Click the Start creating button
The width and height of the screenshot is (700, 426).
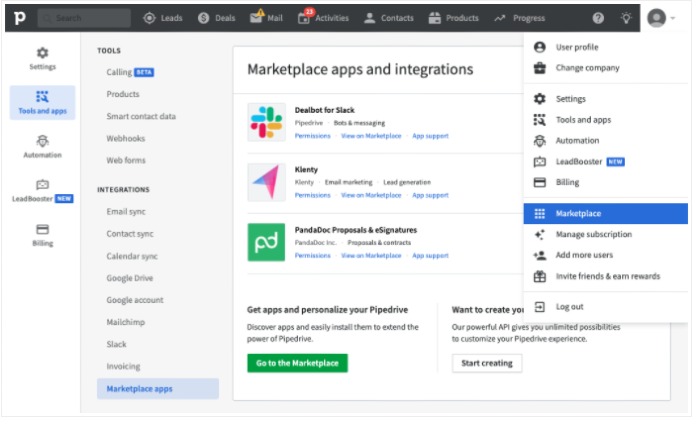coord(487,363)
